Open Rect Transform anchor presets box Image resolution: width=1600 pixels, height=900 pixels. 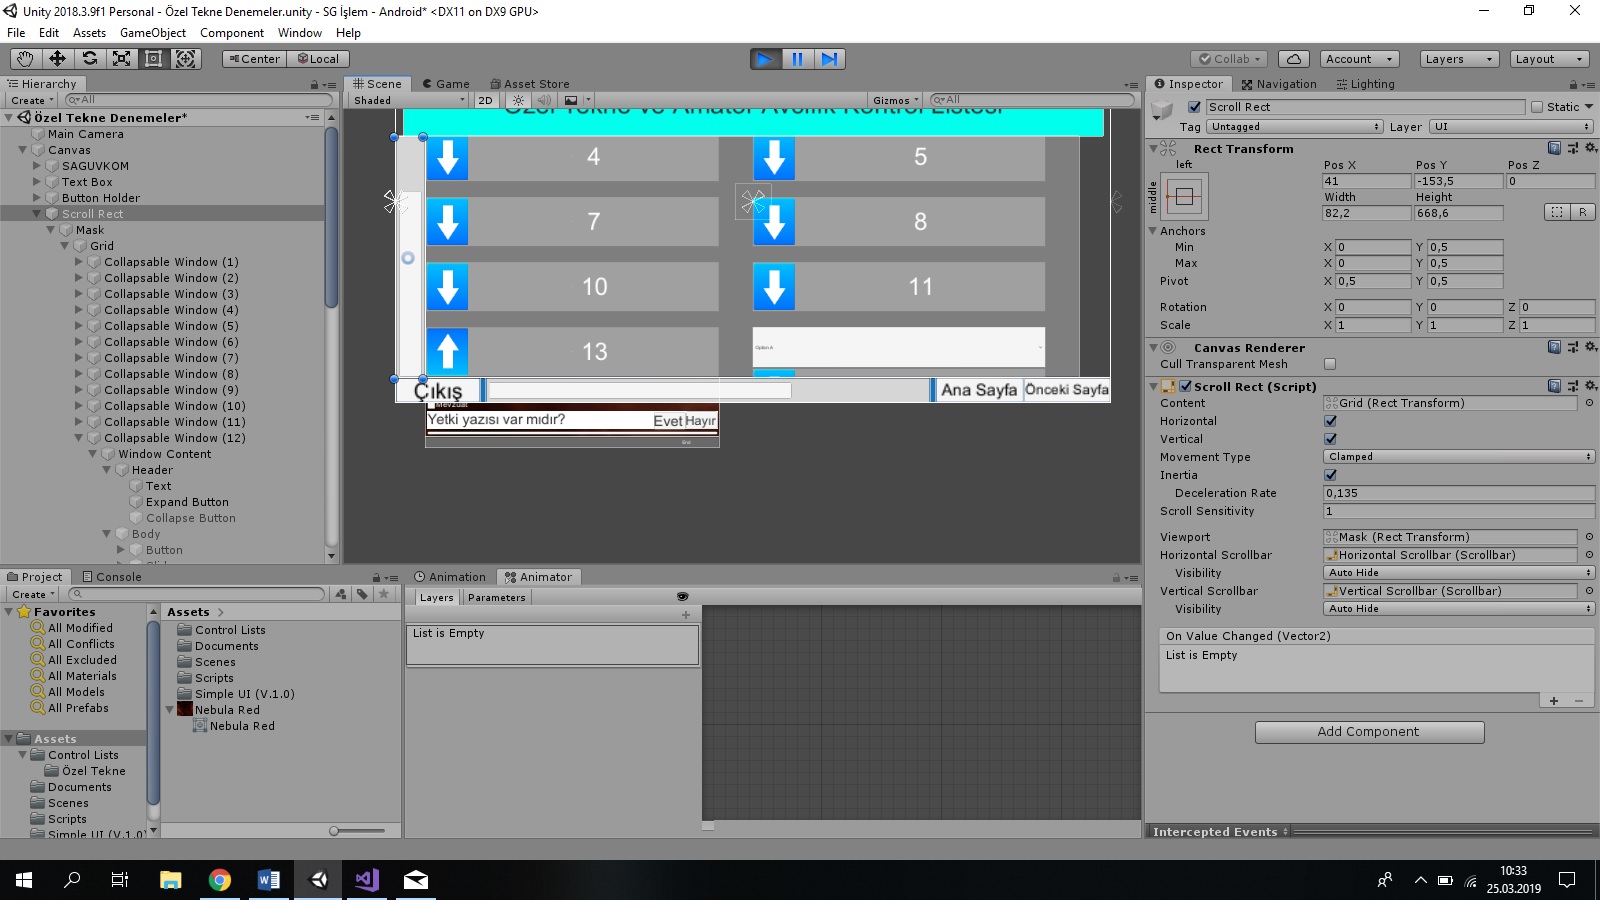click(x=1184, y=196)
